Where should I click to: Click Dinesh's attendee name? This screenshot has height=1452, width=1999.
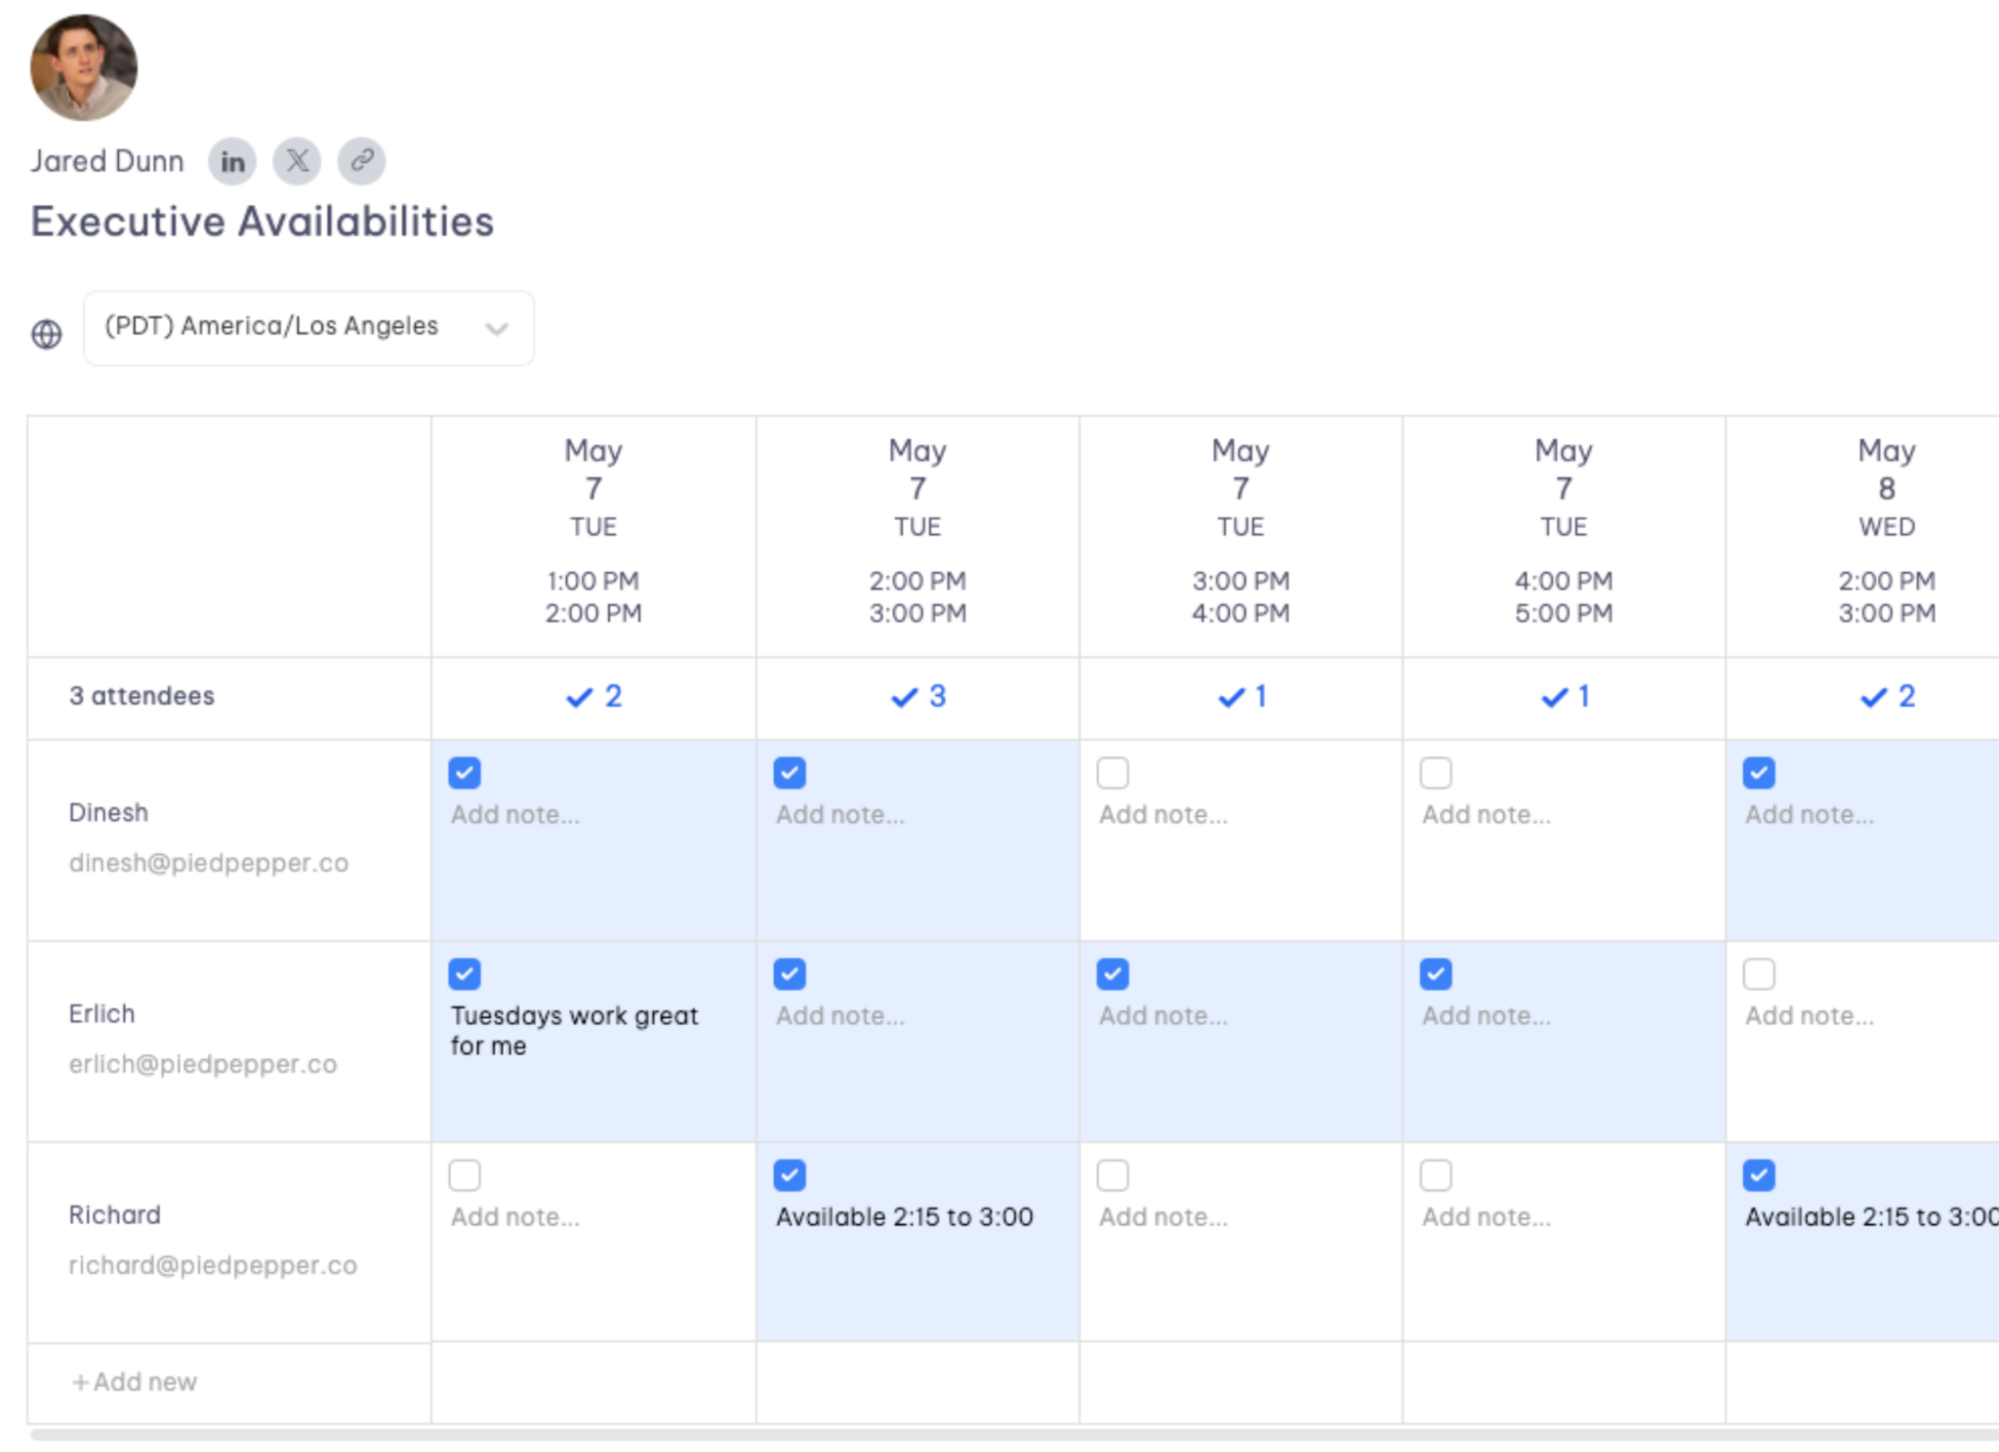click(108, 812)
